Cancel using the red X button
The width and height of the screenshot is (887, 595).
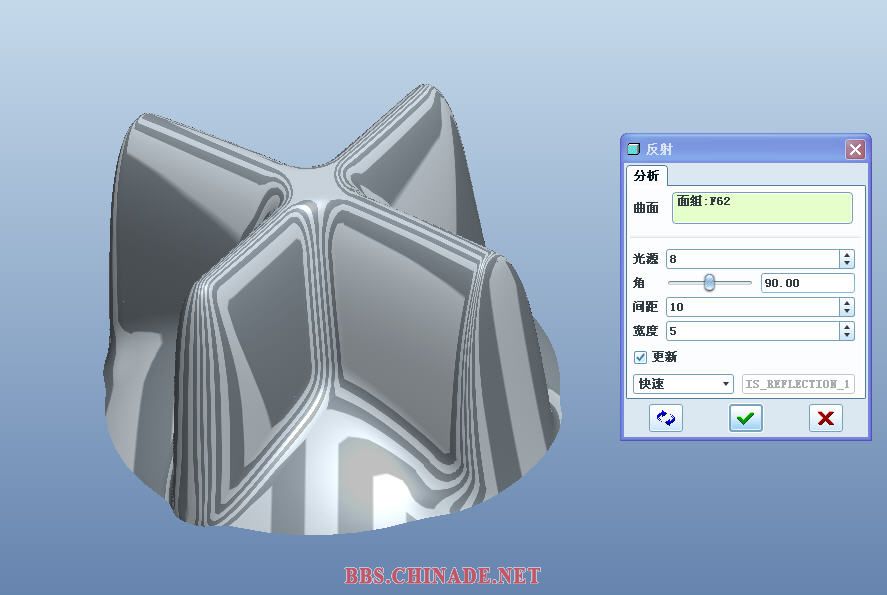[x=825, y=418]
